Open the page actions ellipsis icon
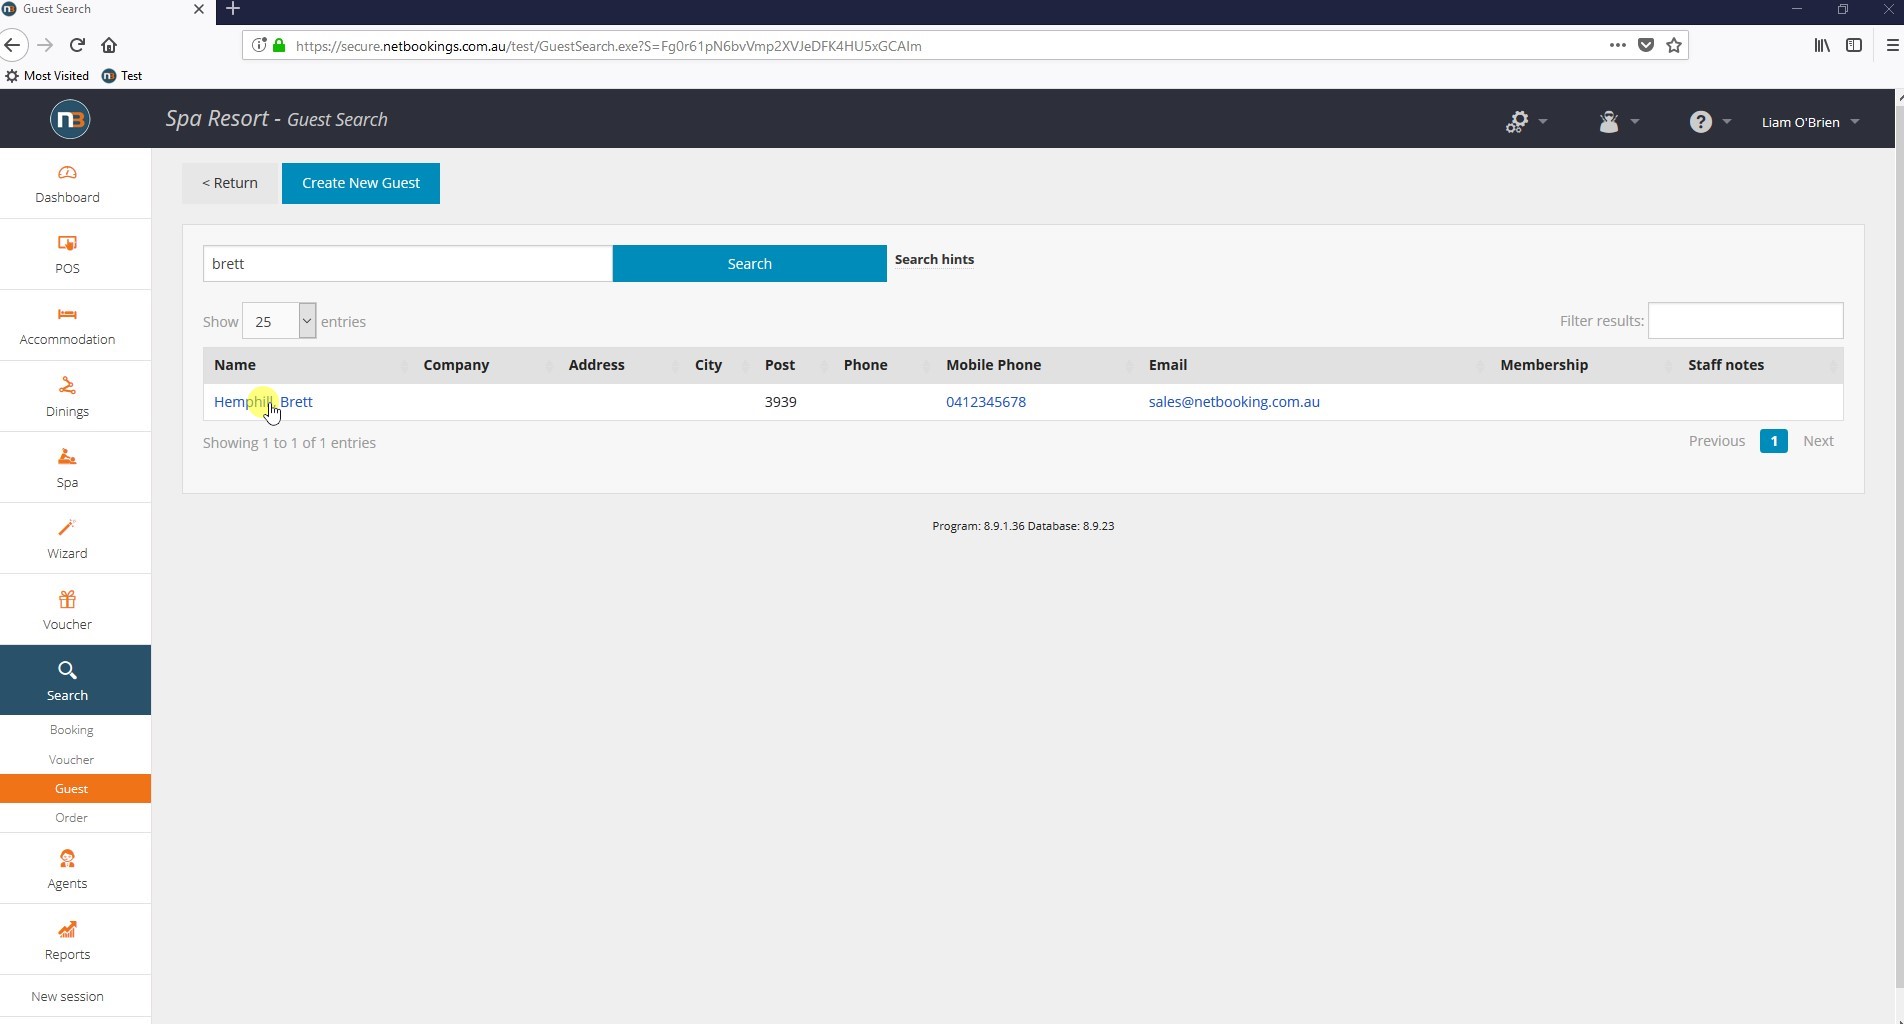 [x=1617, y=45]
